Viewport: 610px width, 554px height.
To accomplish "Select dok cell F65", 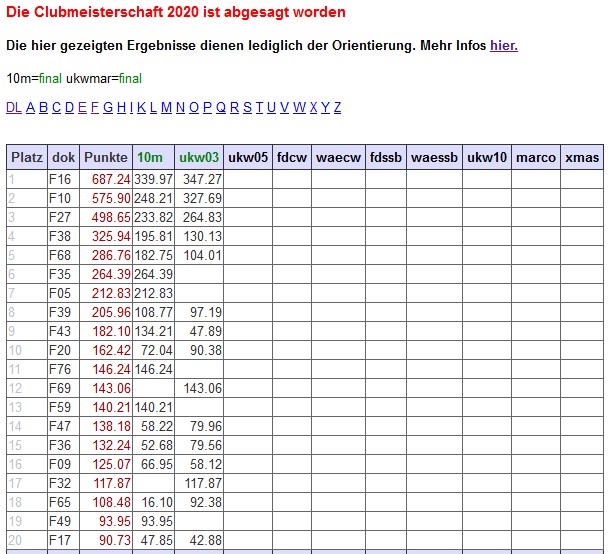I will (x=63, y=502).
